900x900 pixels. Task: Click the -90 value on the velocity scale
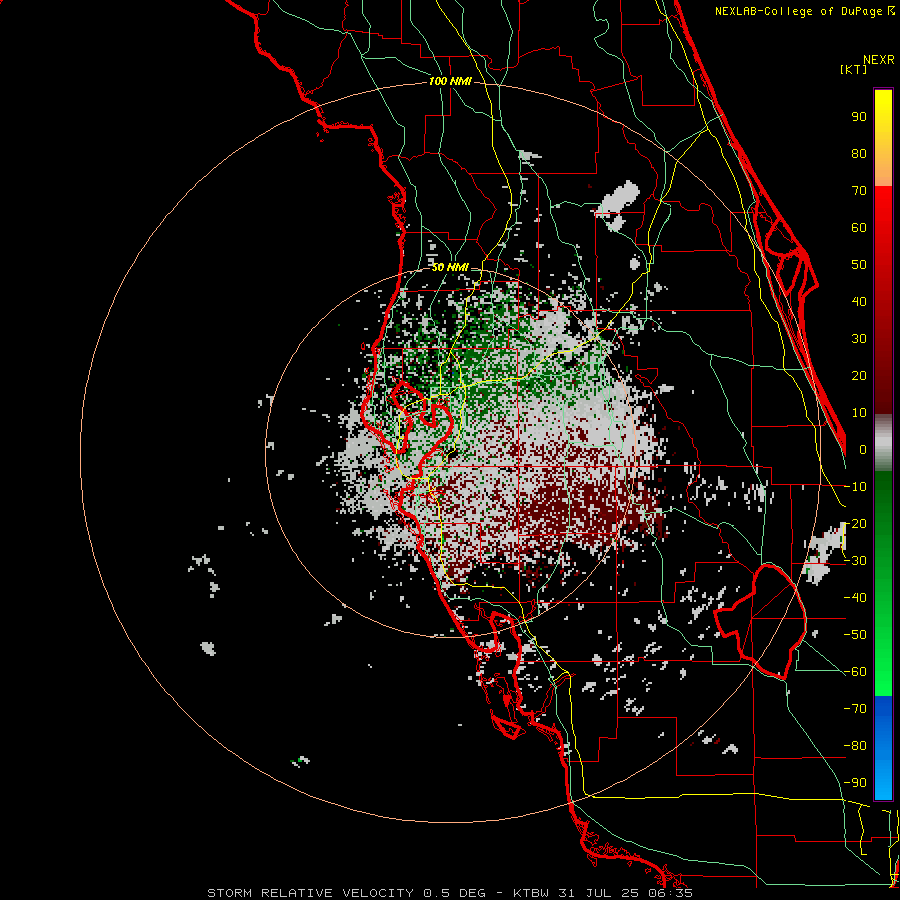(x=855, y=783)
